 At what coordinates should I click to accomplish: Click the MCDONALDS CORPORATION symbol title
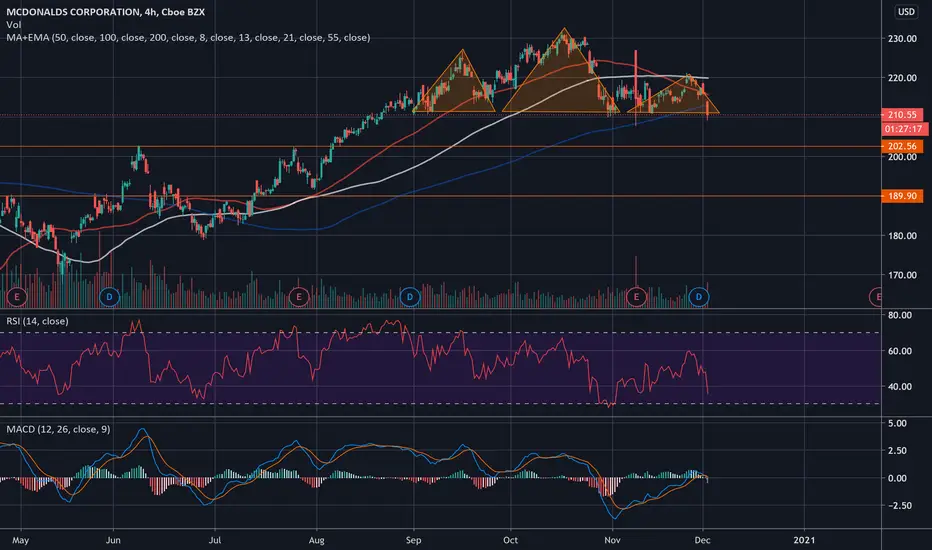(105, 12)
